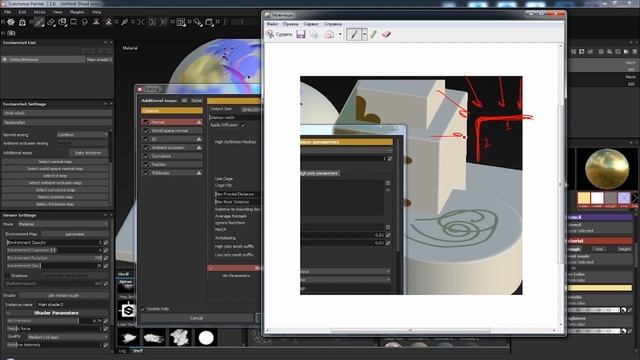Image resolution: width=640 pixels, height=360 pixels.
Task: Select the Clone stamp tool
Action: (x=96, y=22)
